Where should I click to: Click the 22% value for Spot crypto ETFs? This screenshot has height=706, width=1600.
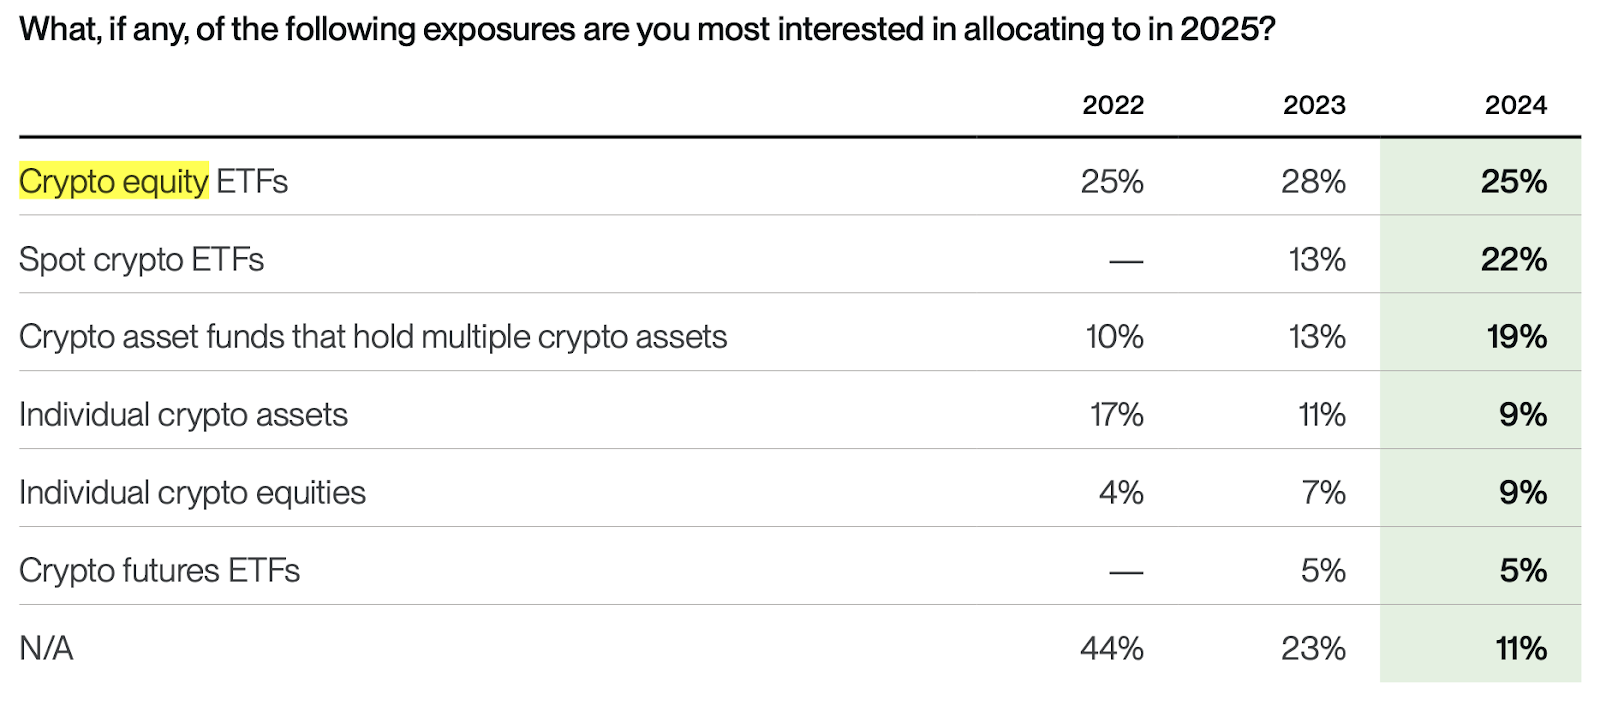click(1513, 259)
